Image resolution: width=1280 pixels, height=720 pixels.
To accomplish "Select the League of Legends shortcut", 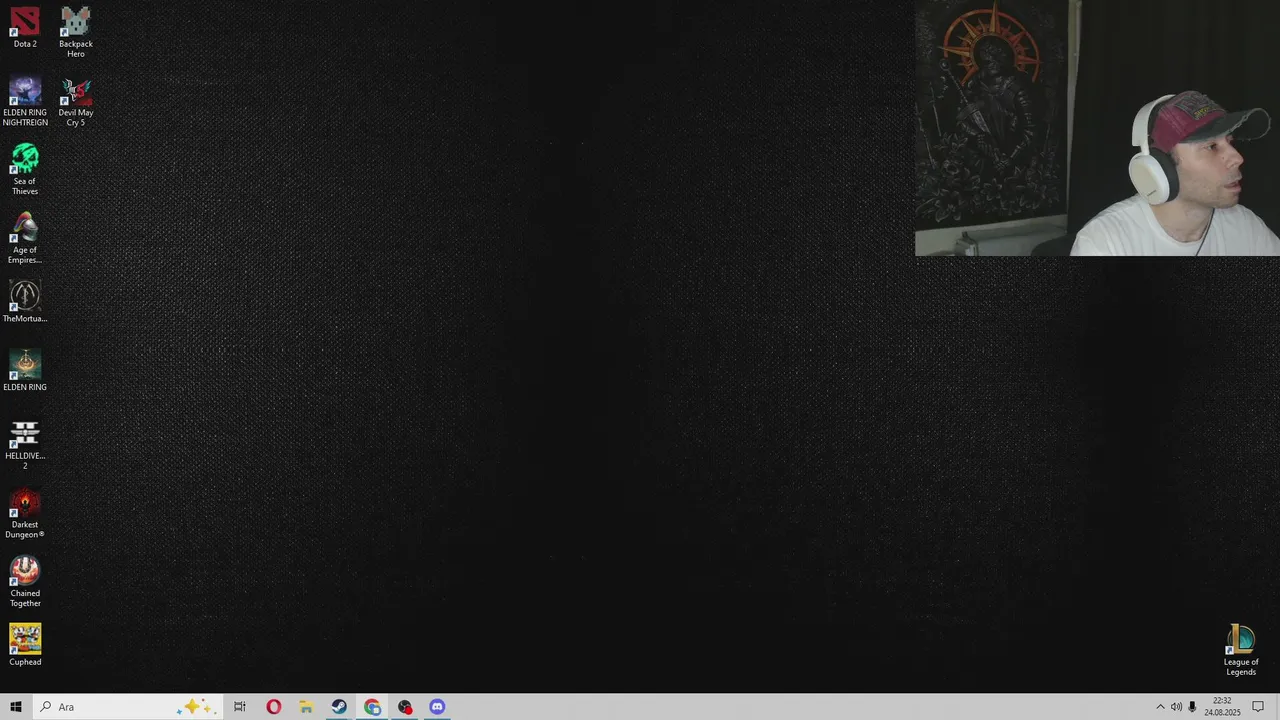I will click(1241, 650).
